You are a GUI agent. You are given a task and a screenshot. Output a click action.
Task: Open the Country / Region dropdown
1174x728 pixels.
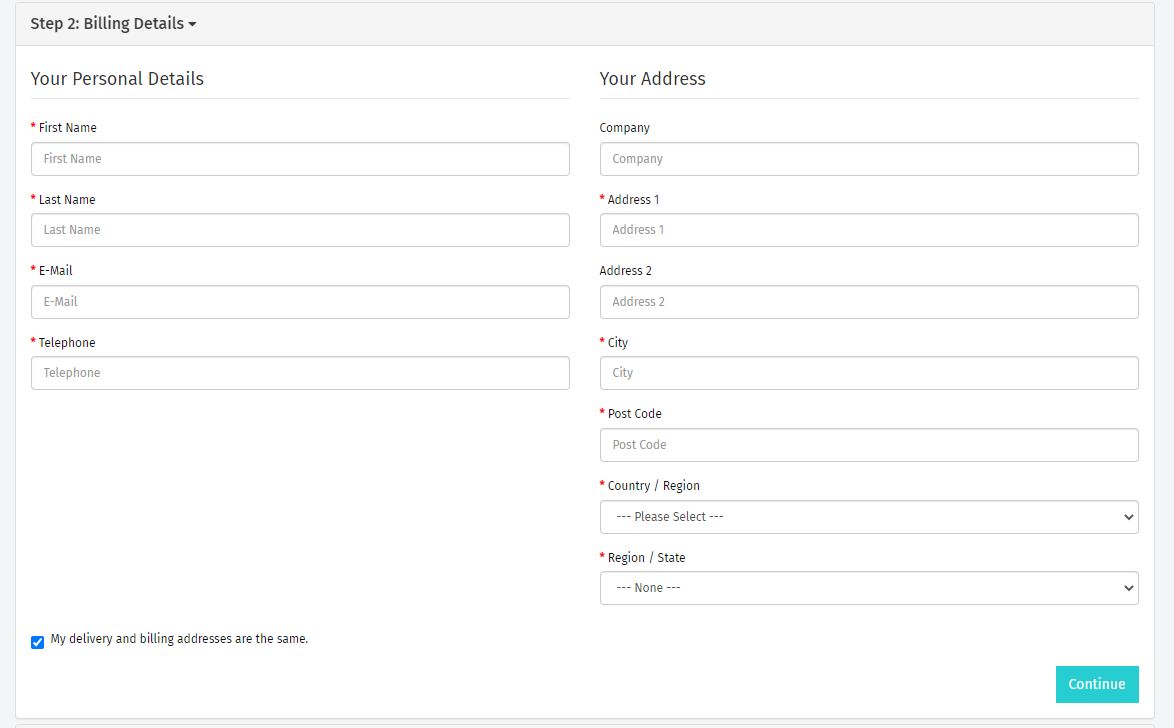point(869,517)
